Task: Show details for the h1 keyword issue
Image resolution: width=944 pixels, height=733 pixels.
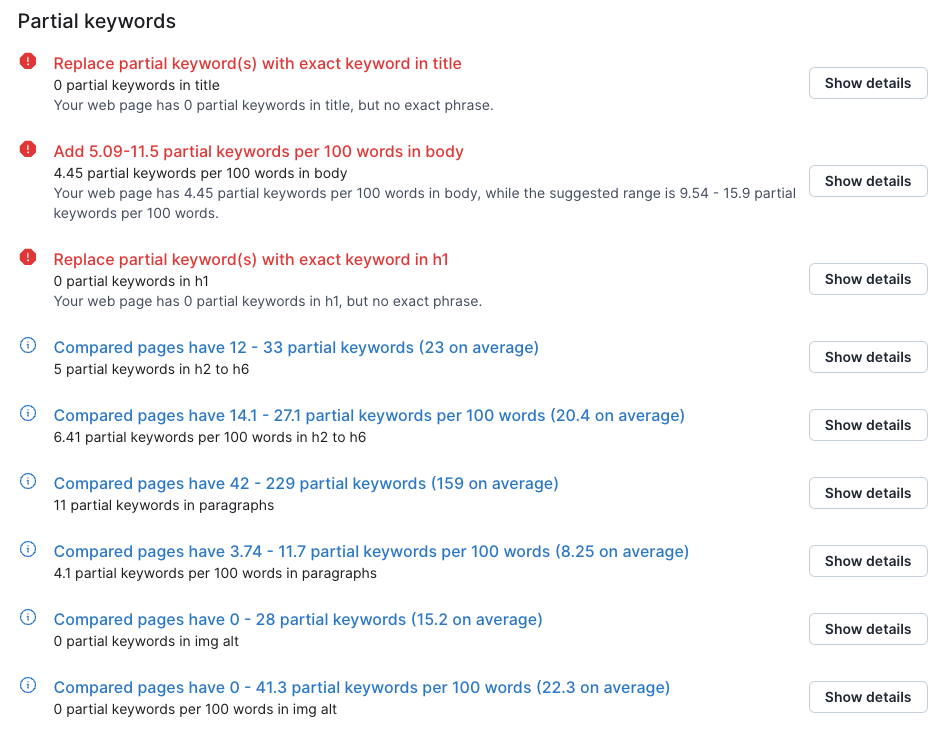Action: [868, 279]
